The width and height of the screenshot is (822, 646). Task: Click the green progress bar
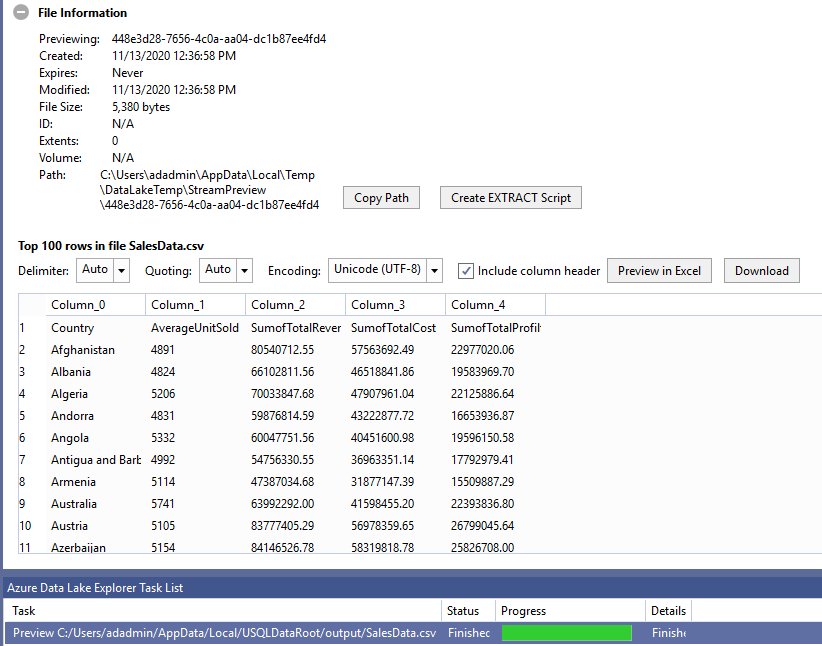pos(566,633)
